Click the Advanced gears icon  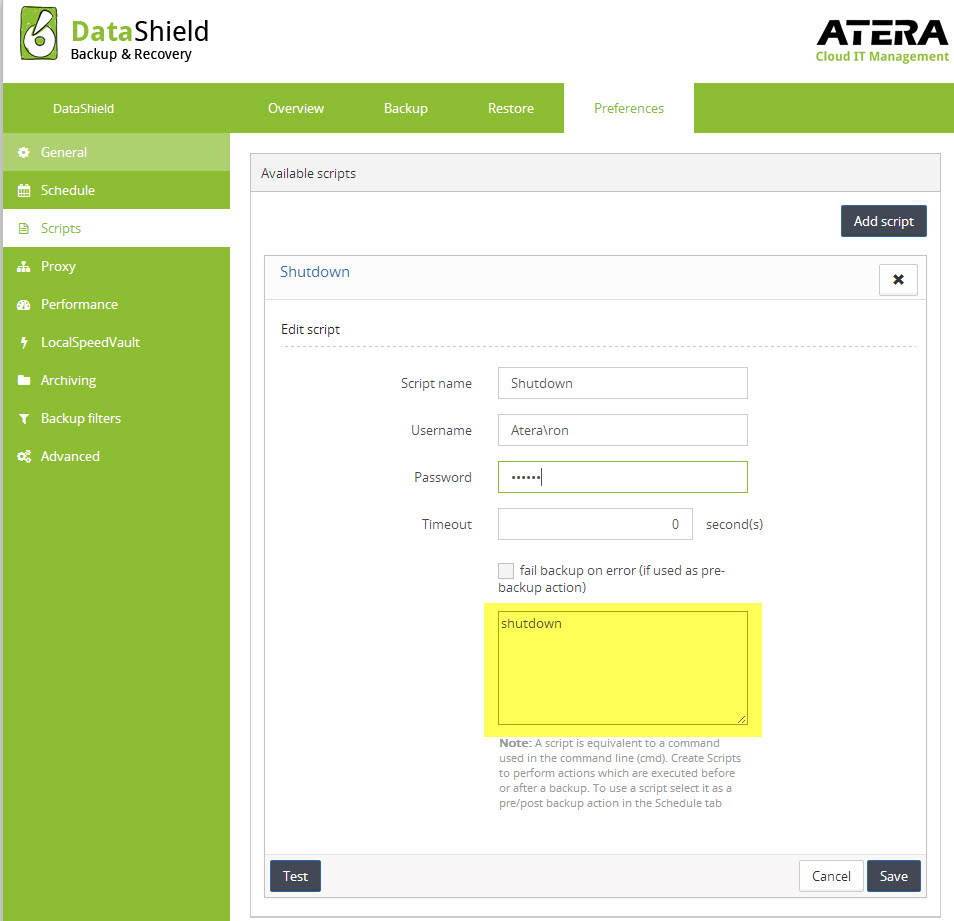22,456
